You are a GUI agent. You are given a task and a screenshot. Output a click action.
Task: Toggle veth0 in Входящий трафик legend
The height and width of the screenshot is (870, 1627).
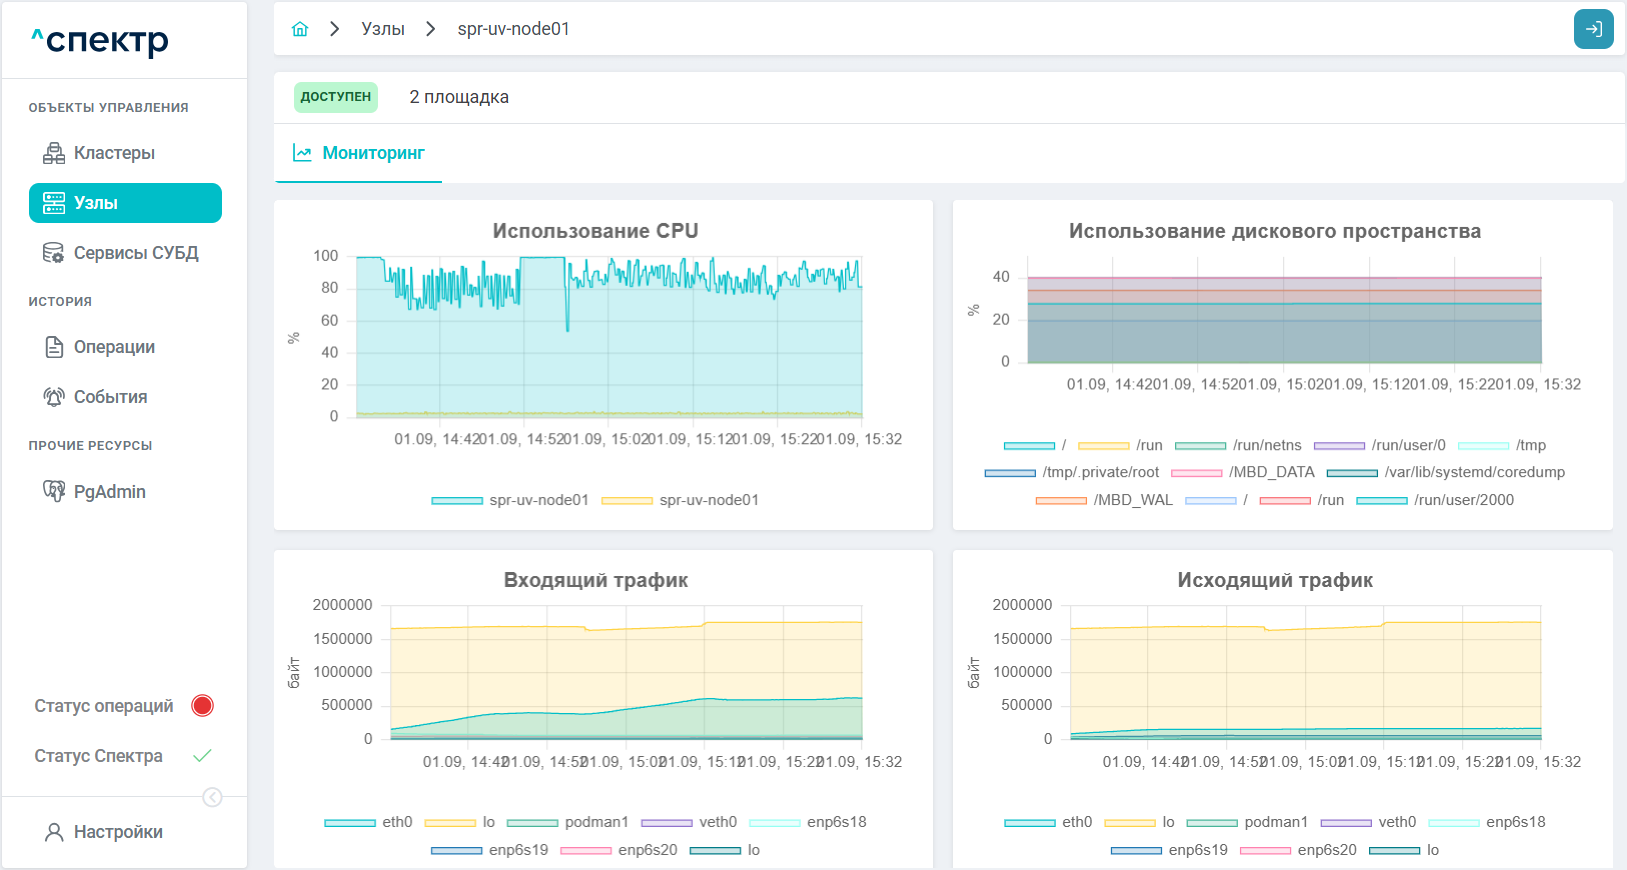point(689,822)
